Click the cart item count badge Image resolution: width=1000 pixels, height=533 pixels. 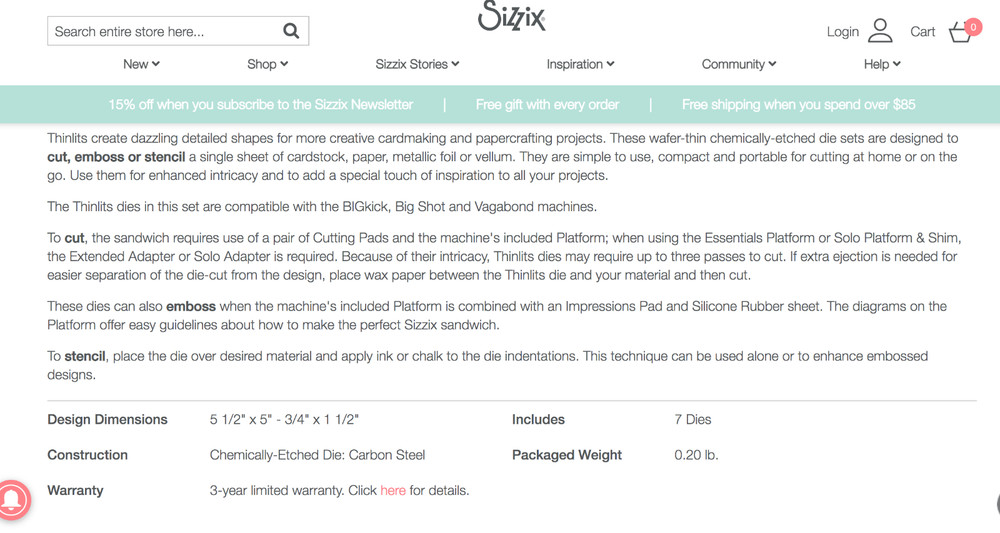[974, 27]
